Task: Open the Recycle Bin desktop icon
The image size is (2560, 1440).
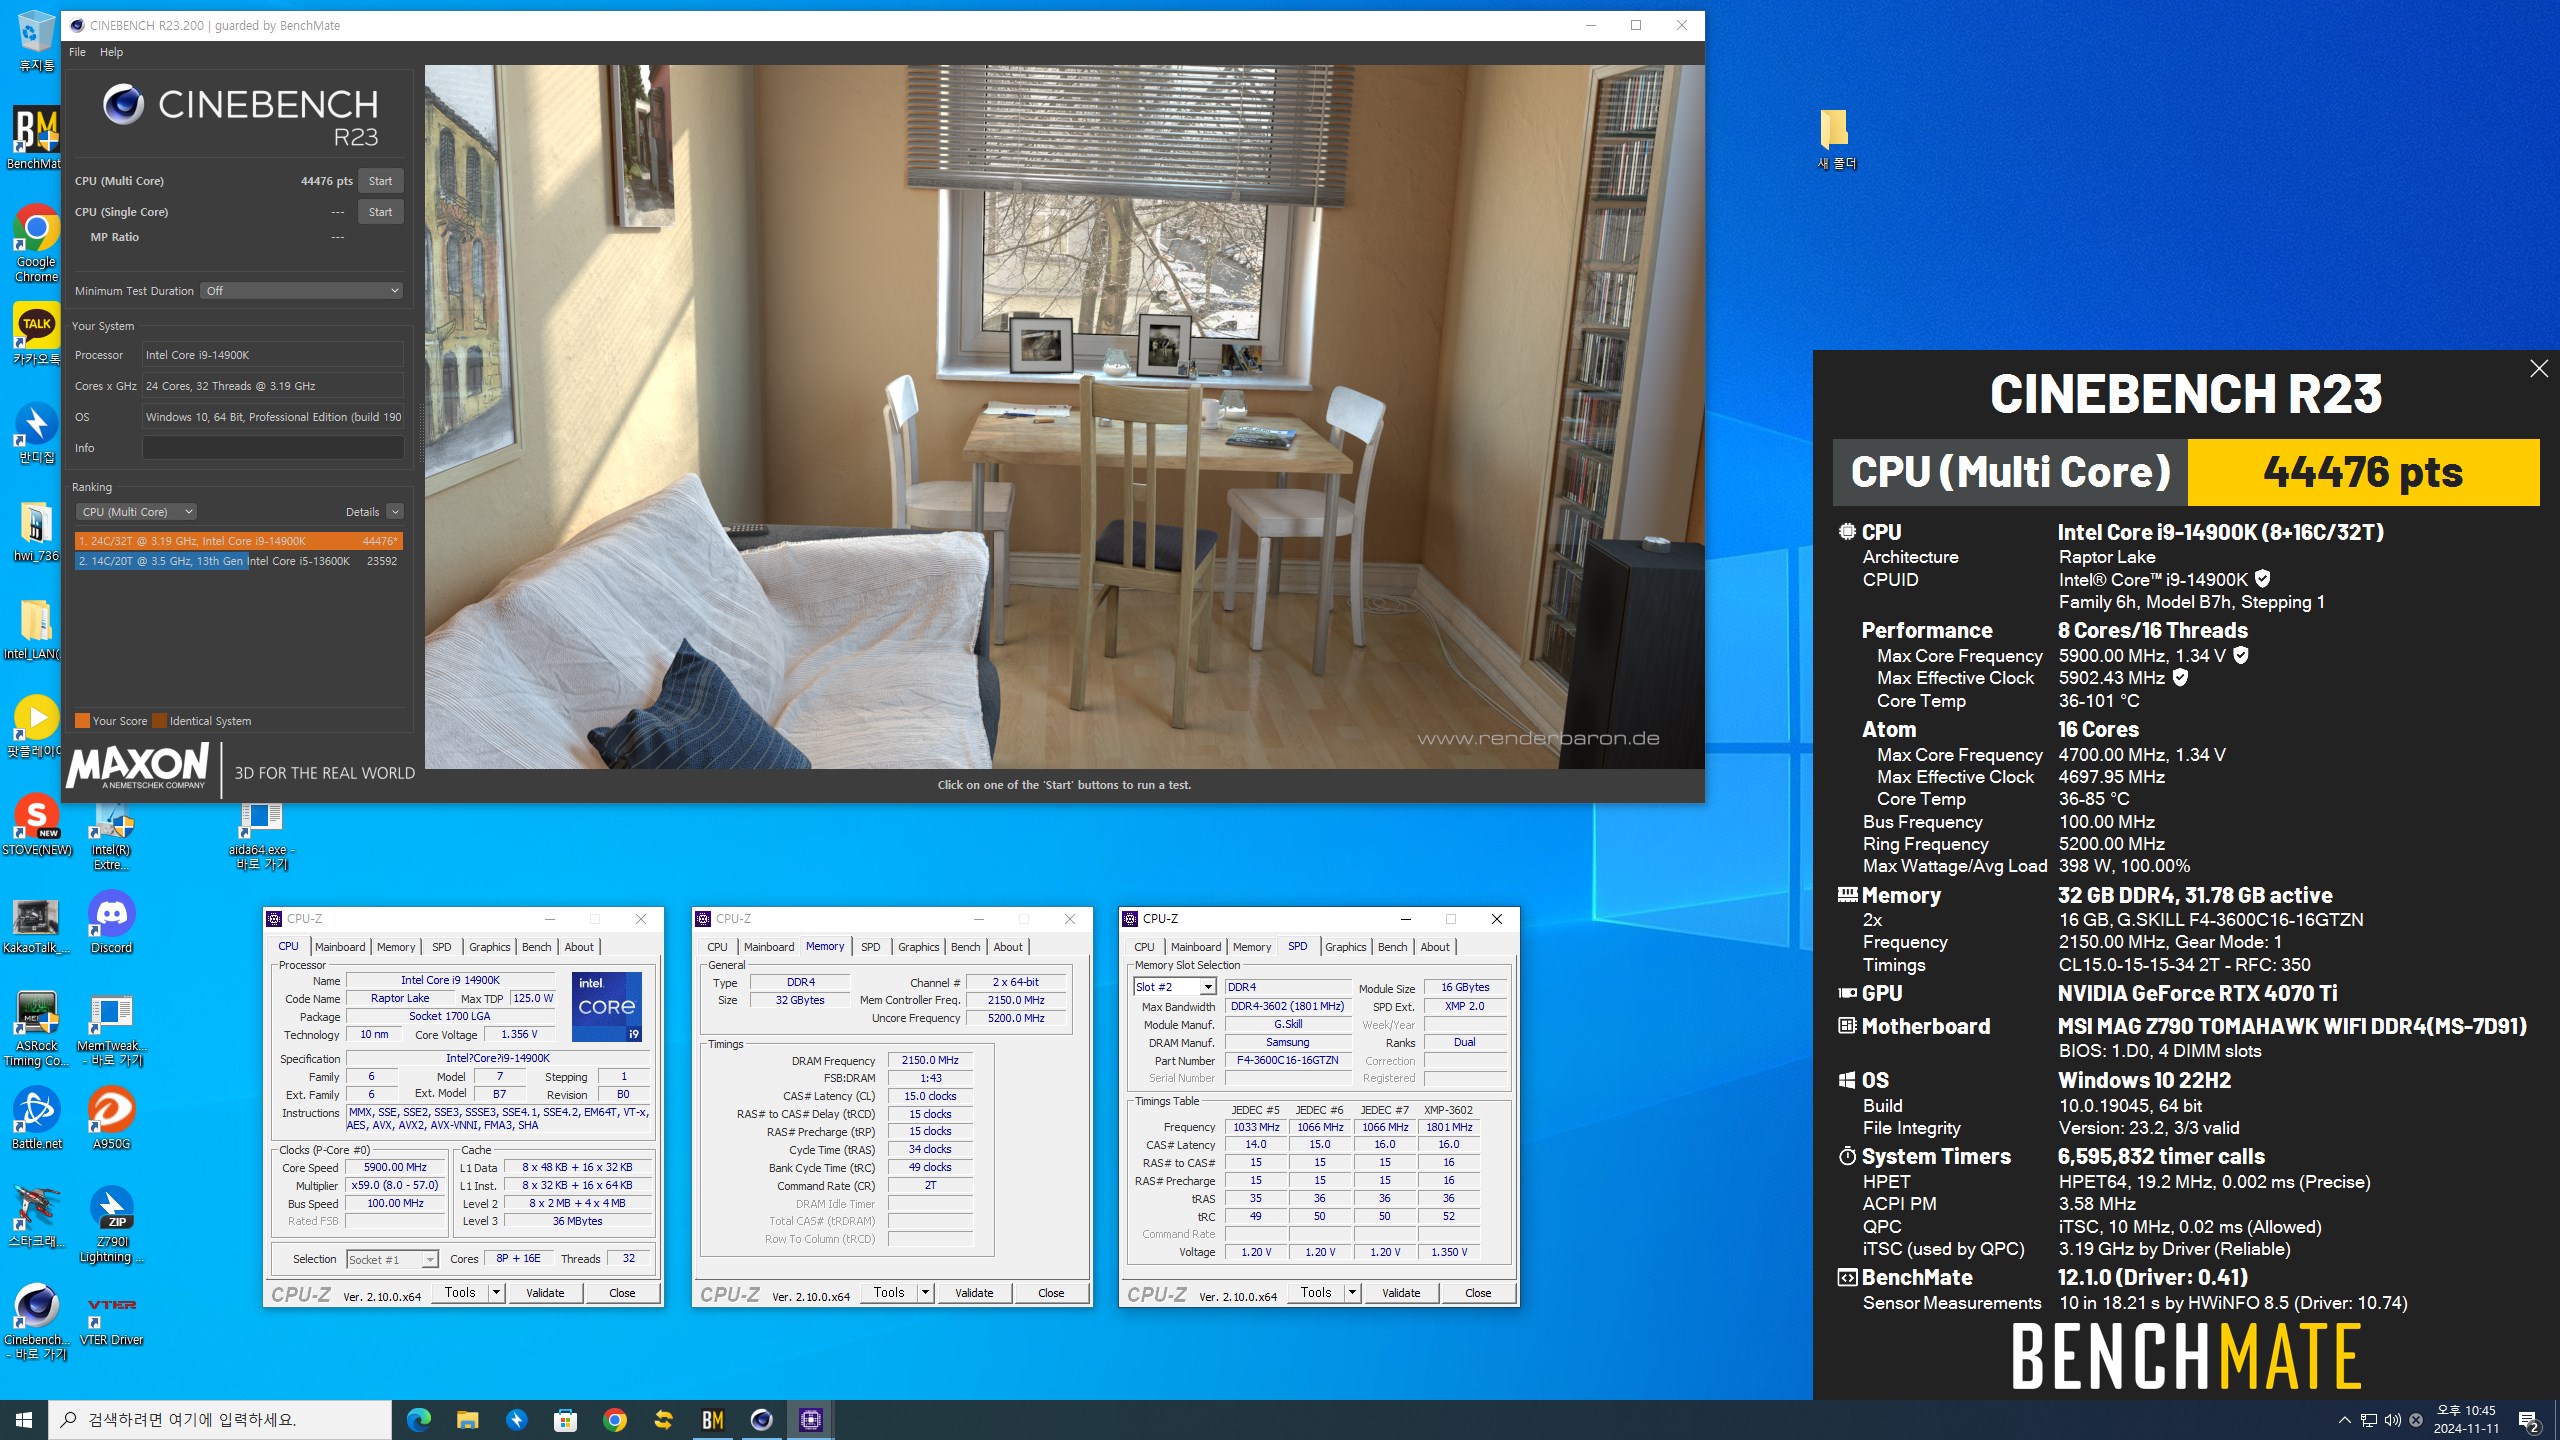Action: [x=36, y=40]
